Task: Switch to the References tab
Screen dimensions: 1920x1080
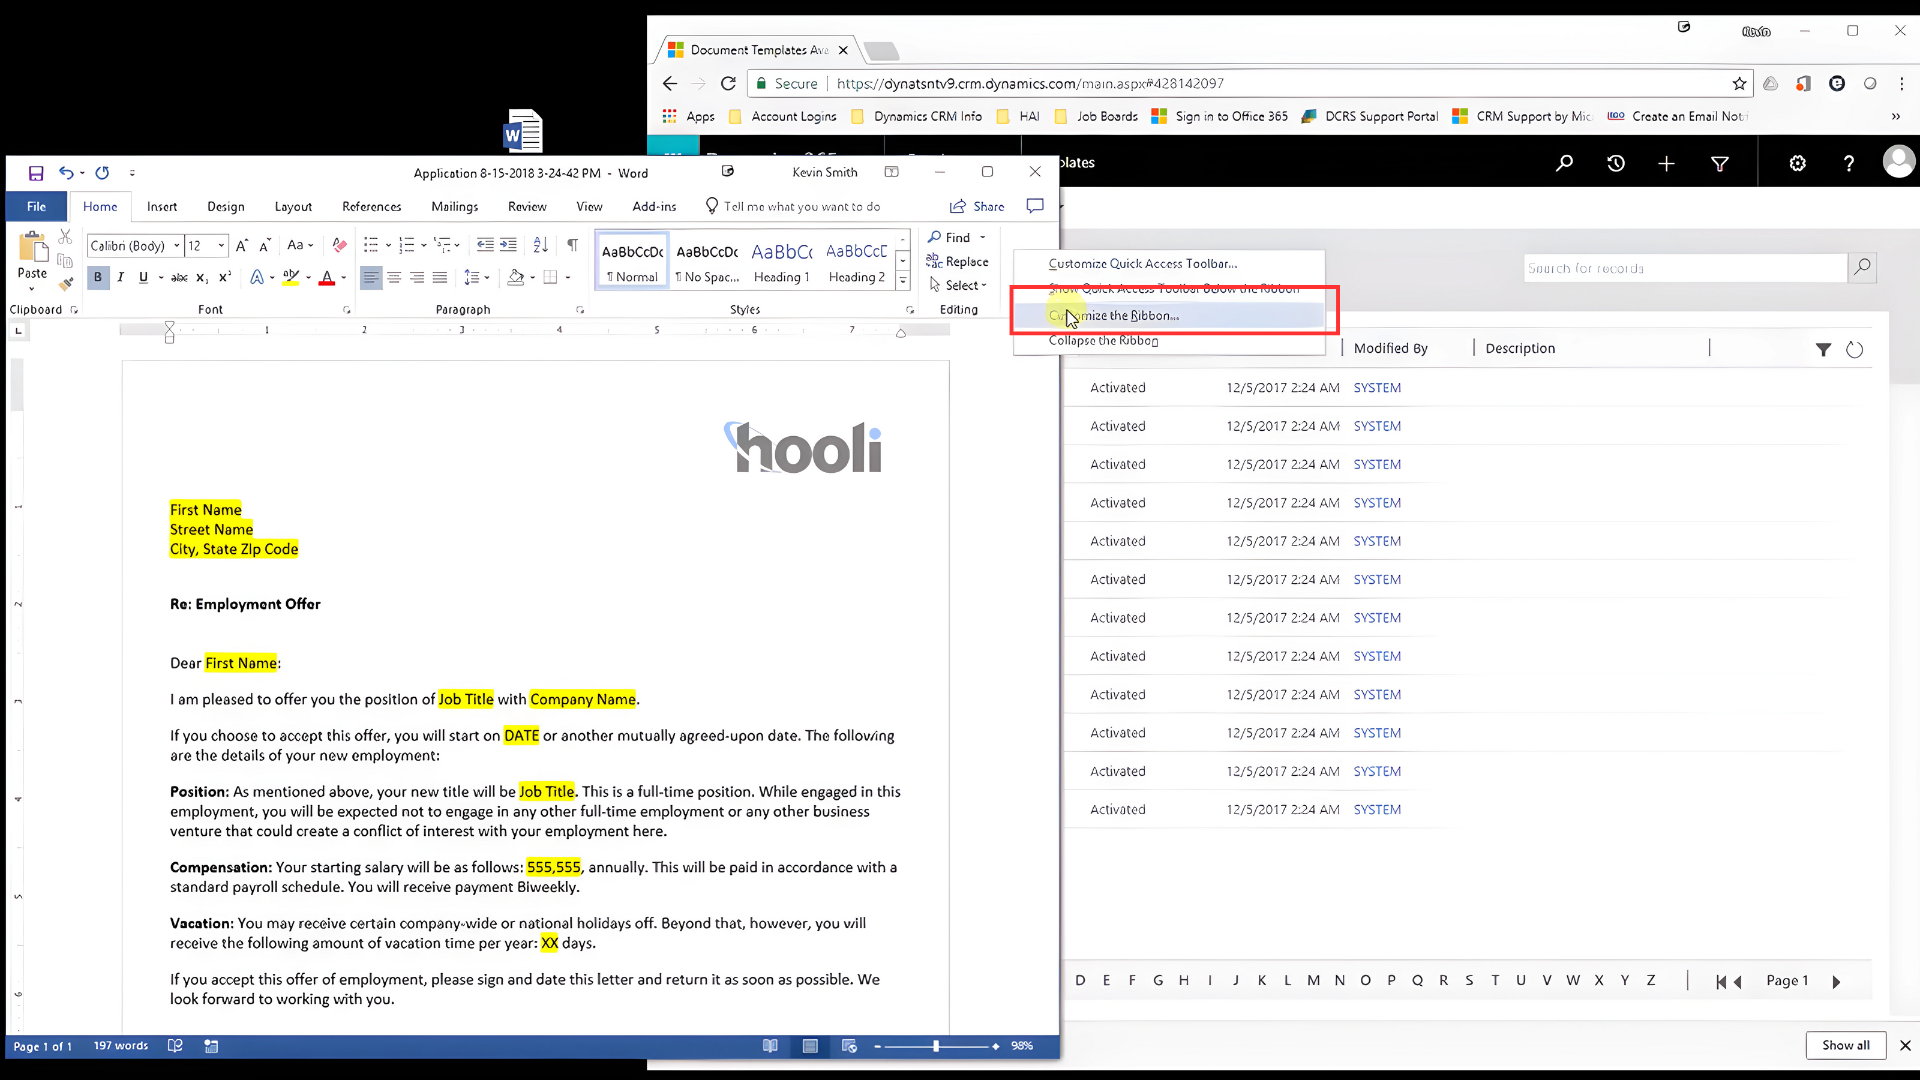Action: pyautogui.click(x=372, y=206)
